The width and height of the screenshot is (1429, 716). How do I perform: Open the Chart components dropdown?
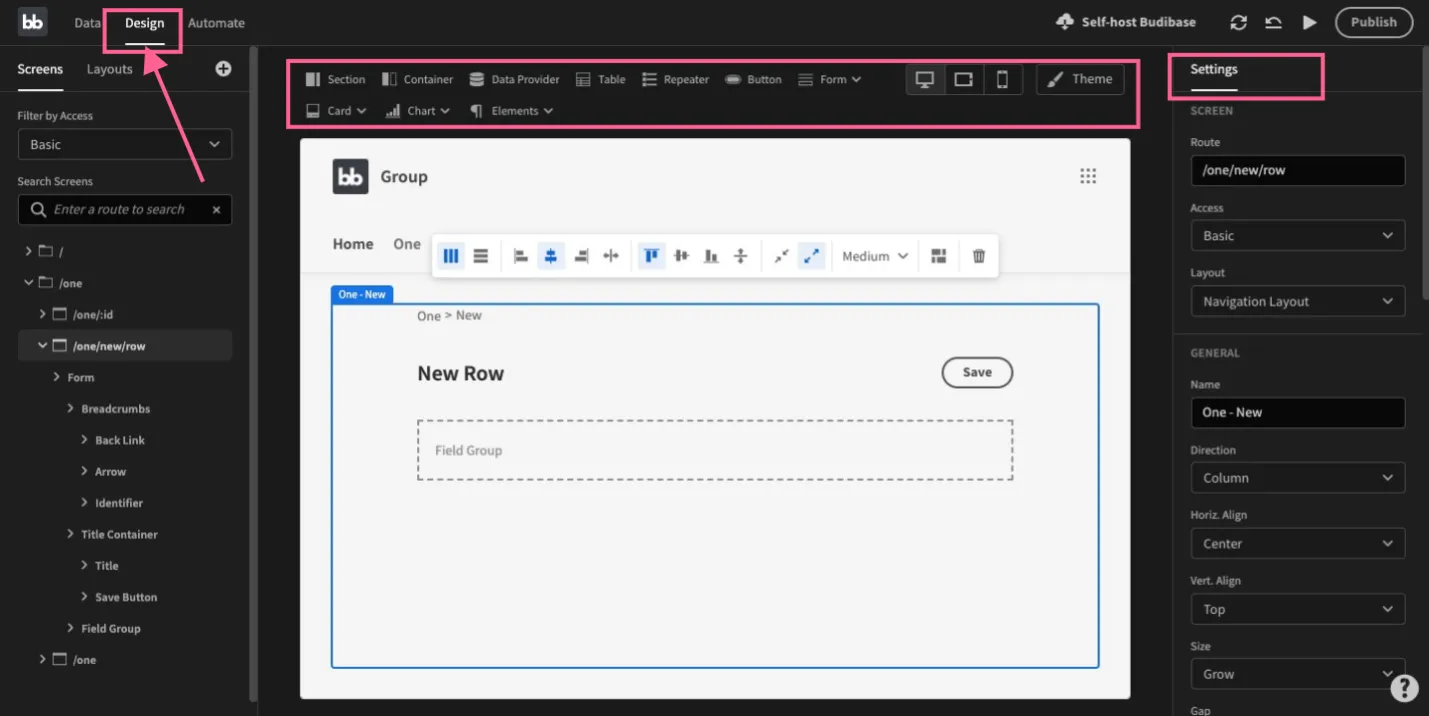[418, 111]
